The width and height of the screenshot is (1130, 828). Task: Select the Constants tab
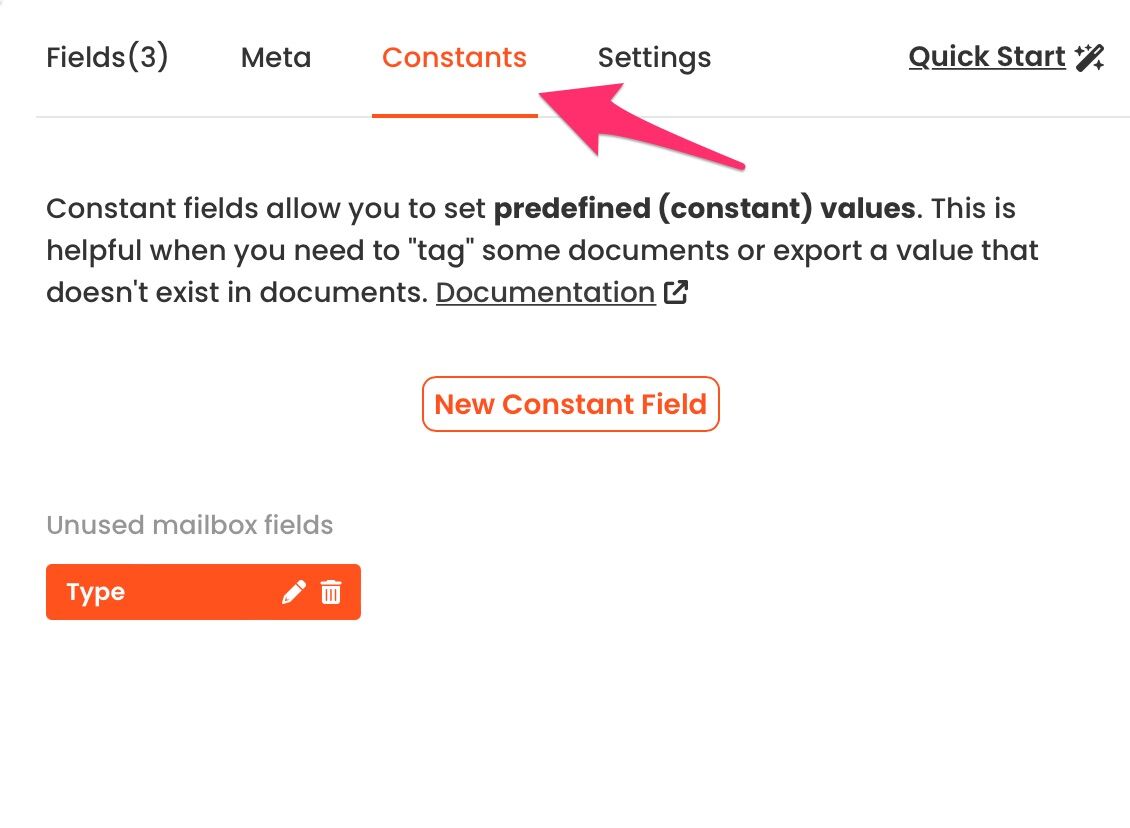coord(454,58)
